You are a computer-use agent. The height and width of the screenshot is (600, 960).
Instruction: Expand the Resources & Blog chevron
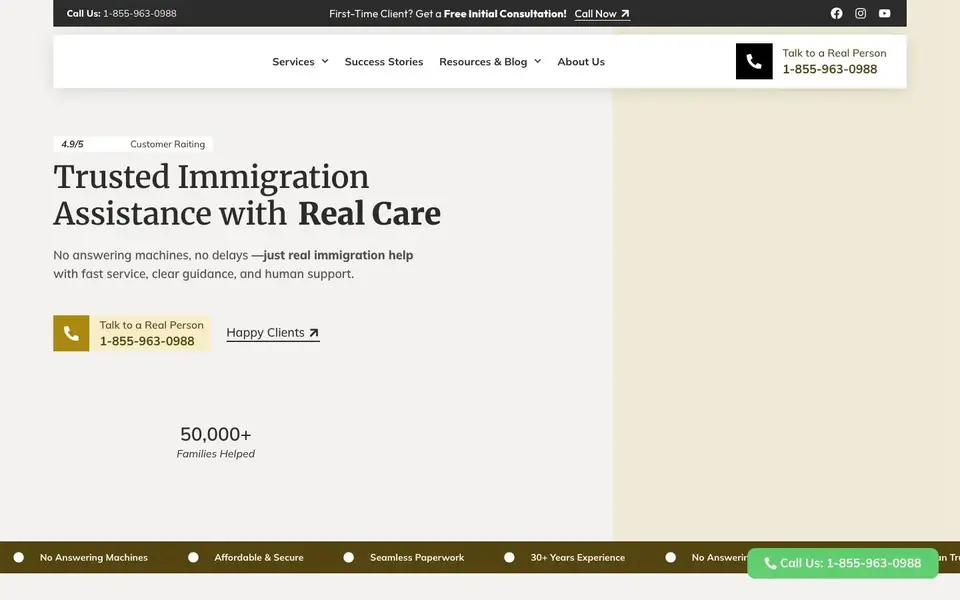tap(538, 61)
